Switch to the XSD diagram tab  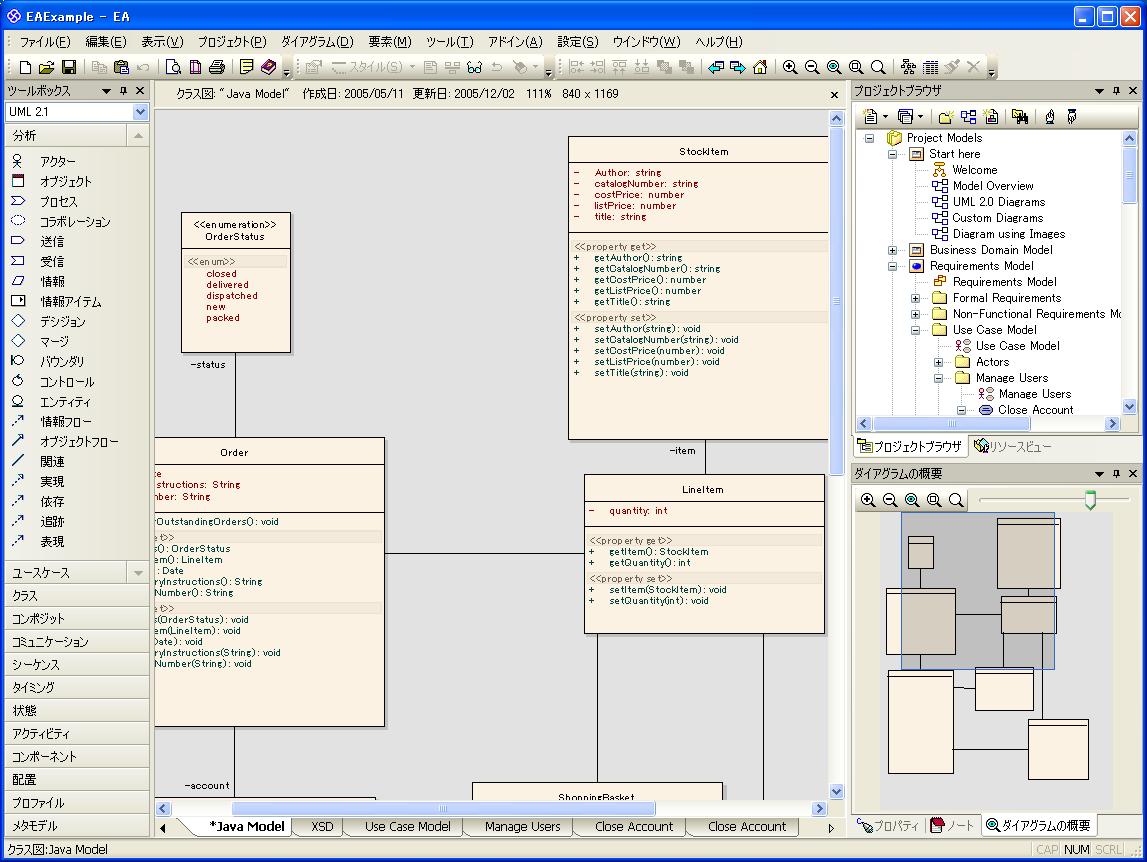[x=322, y=827]
